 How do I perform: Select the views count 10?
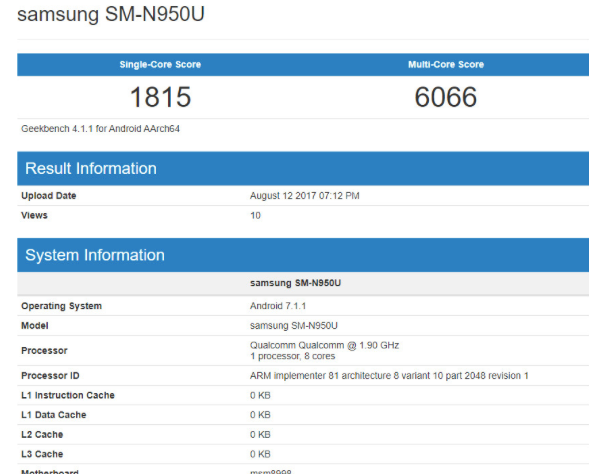[x=255, y=215]
